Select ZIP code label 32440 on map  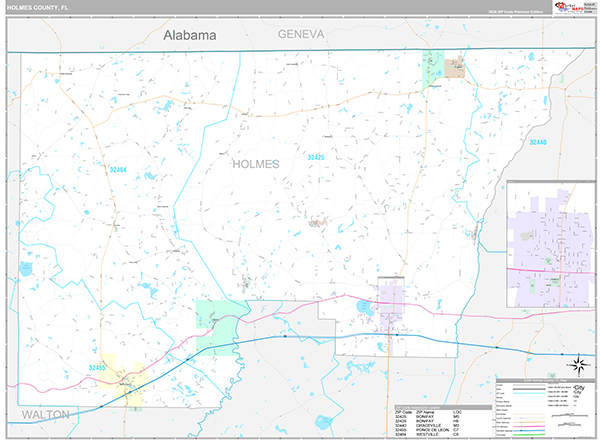[538, 142]
